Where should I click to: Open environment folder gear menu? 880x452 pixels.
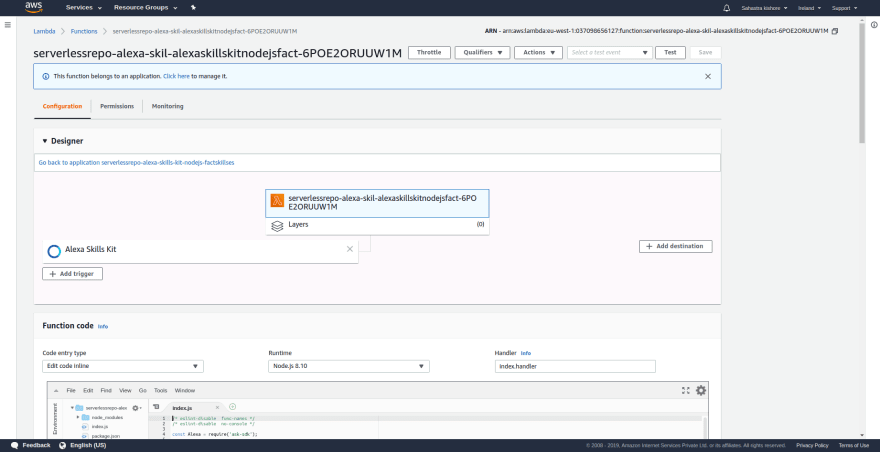coord(136,408)
